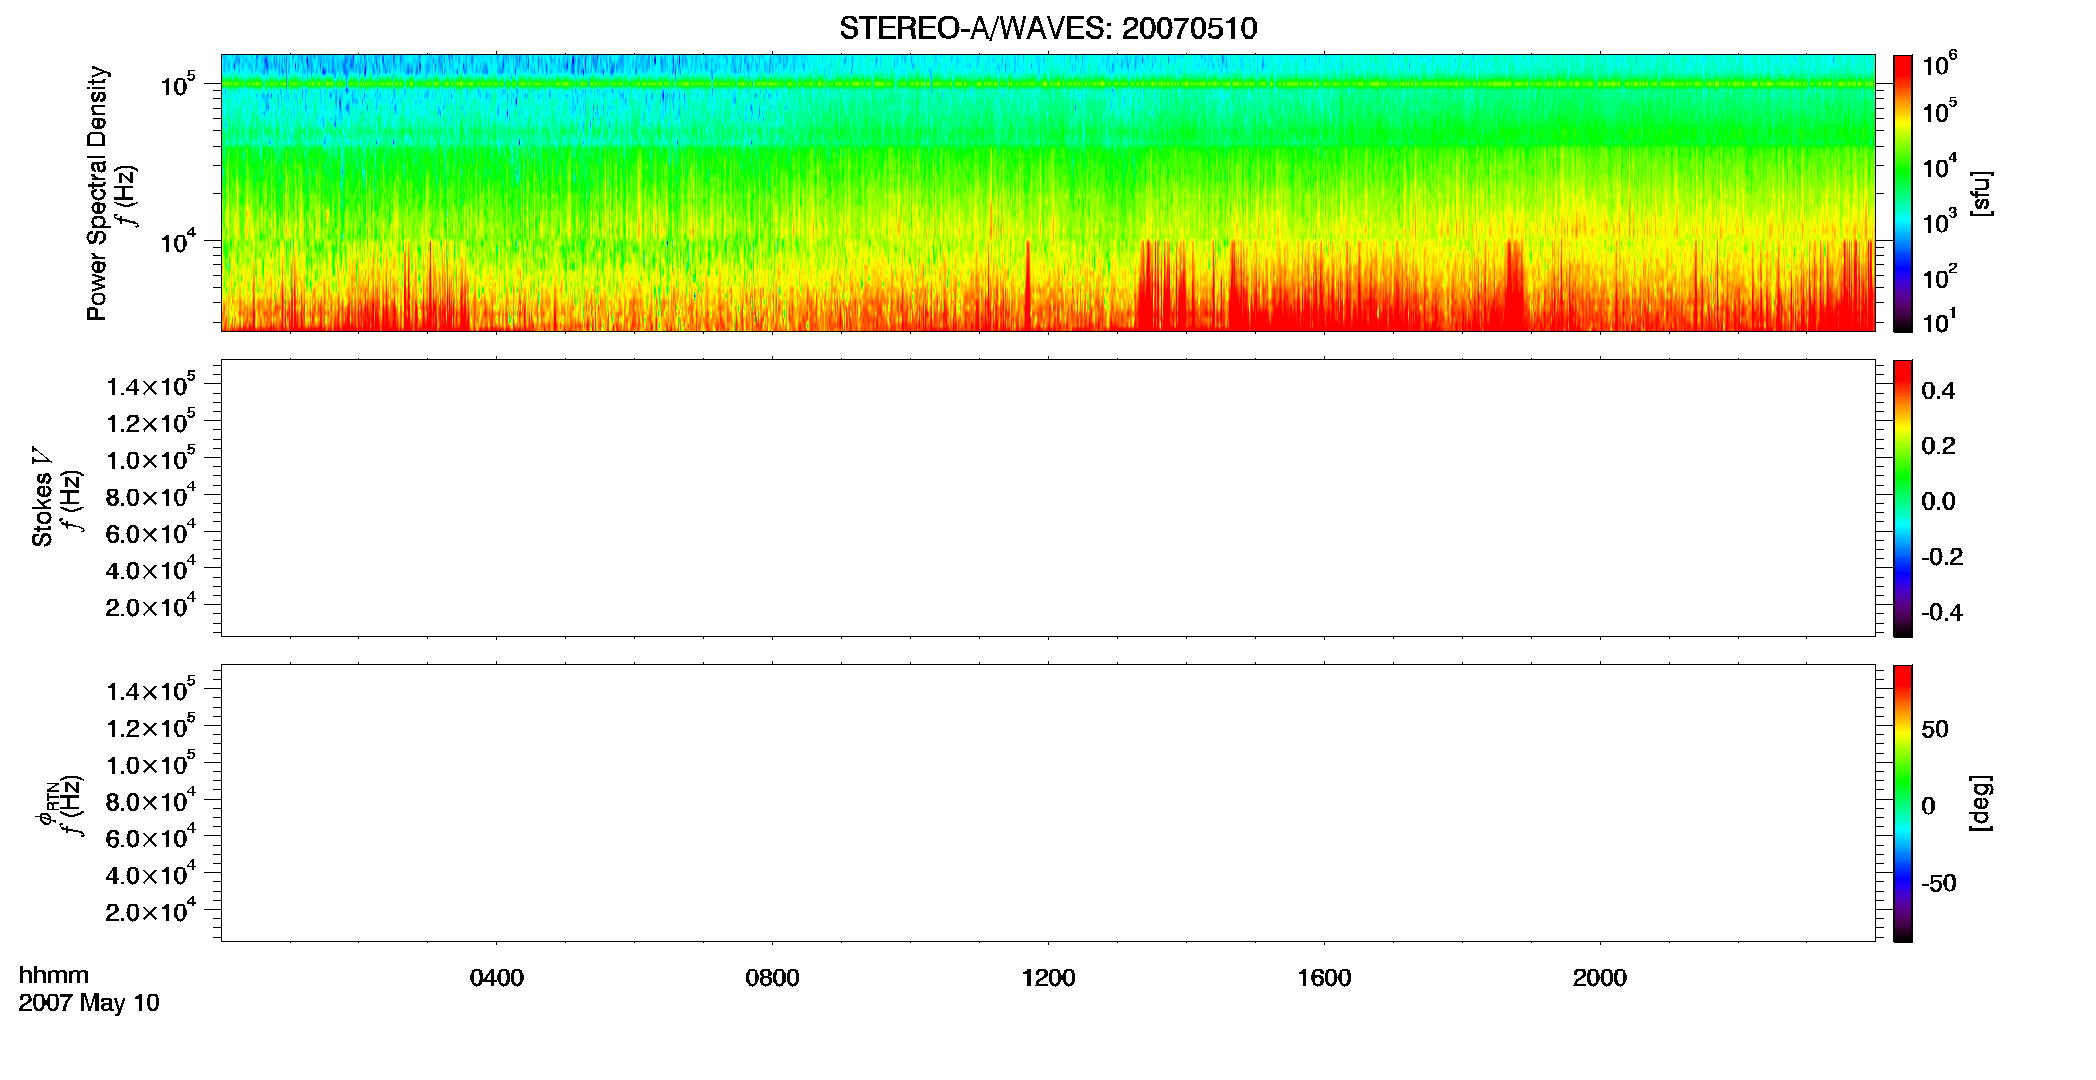Click the Power Spectral Density axis label
The height and width of the screenshot is (1080, 2096).
(97, 193)
